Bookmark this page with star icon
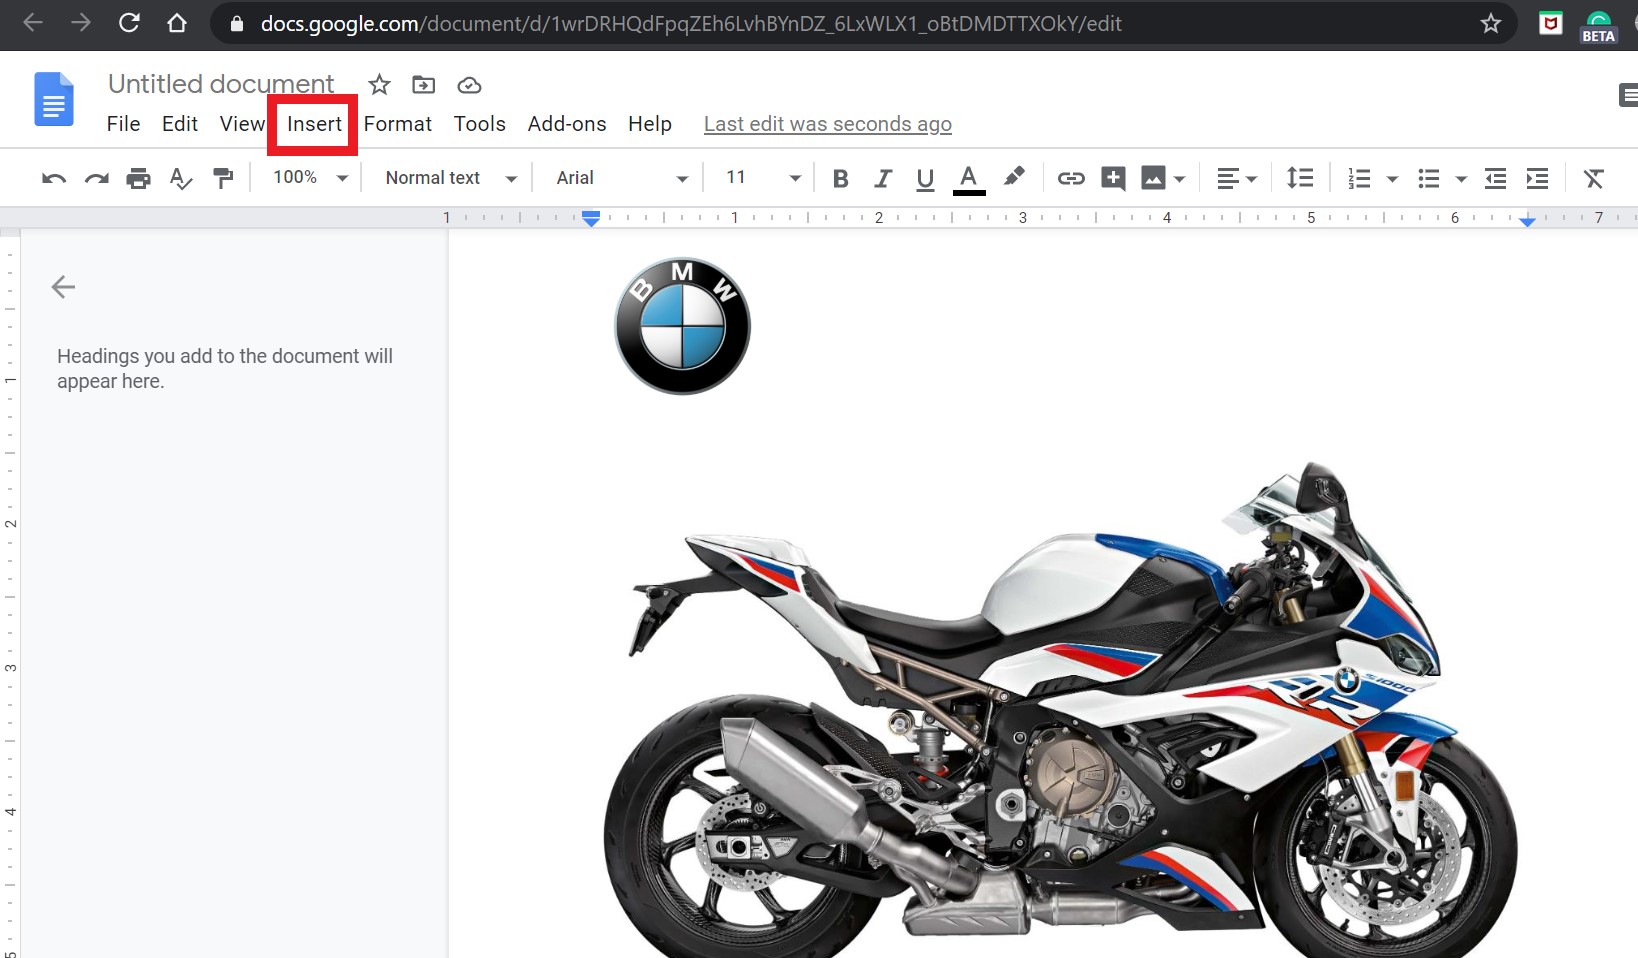The height and width of the screenshot is (958, 1638). coord(1491,23)
